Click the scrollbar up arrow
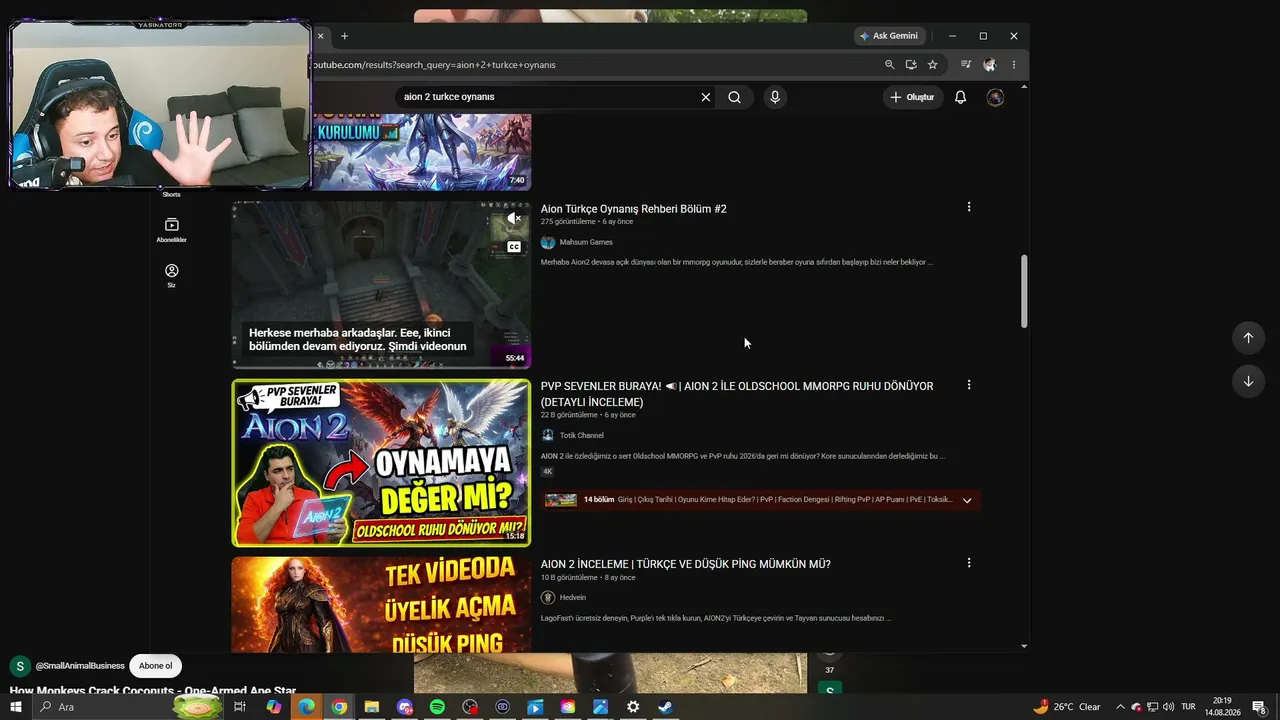This screenshot has width=1280, height=720. [1023, 87]
